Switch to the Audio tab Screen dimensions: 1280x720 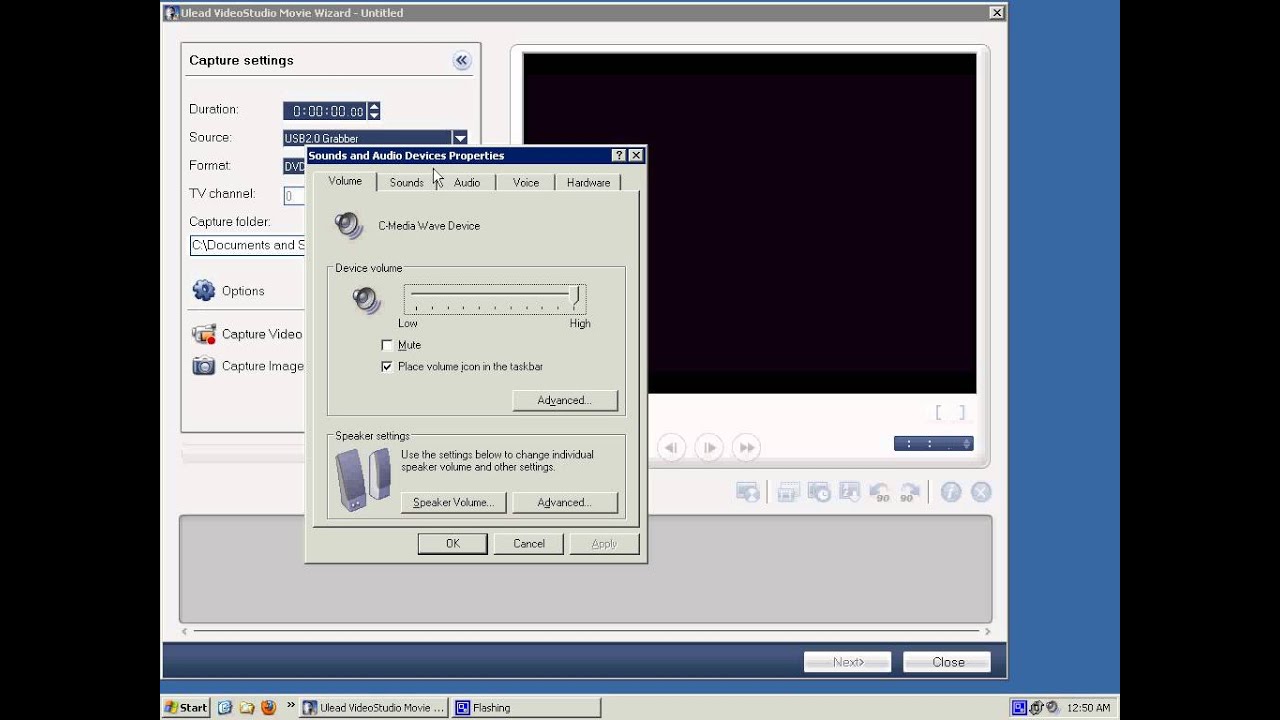[x=467, y=182]
